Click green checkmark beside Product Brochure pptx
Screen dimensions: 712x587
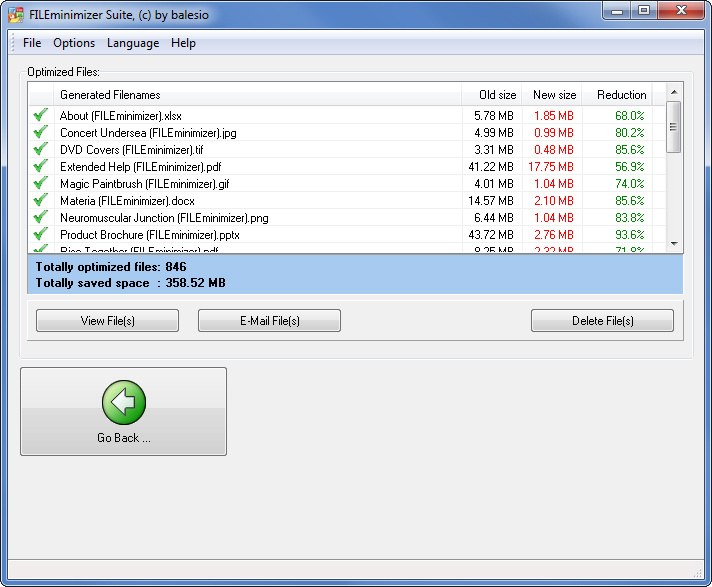click(41, 234)
